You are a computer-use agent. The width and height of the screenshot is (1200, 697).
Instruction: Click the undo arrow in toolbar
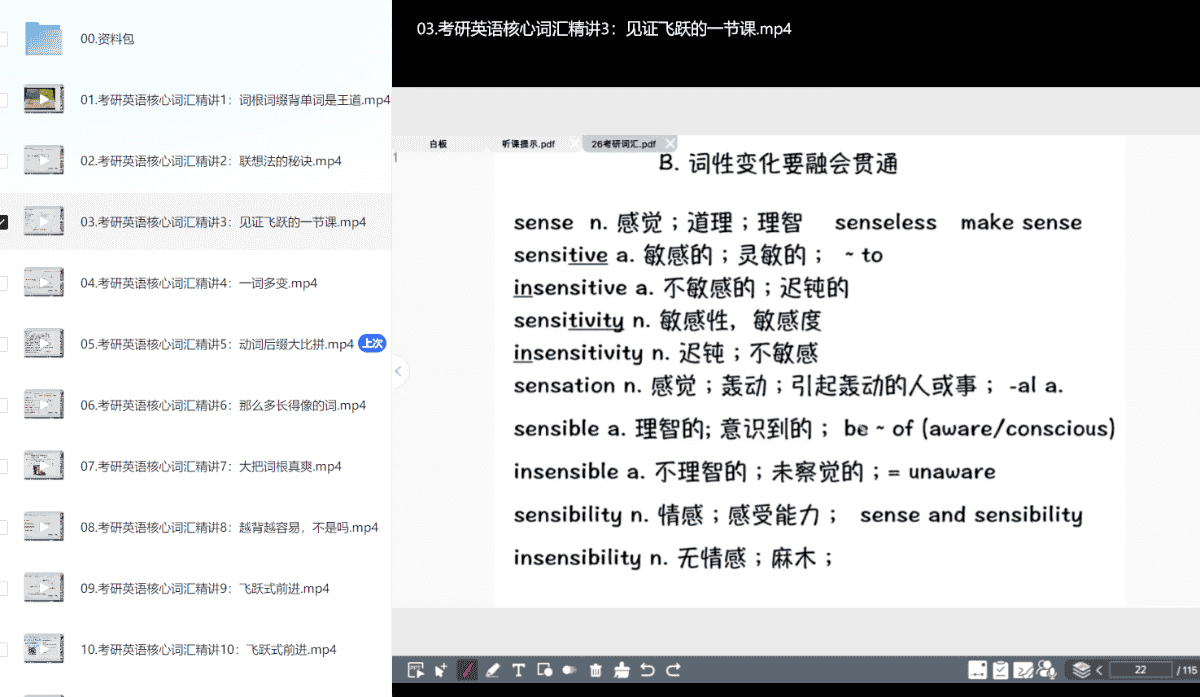pyautogui.click(x=647, y=670)
